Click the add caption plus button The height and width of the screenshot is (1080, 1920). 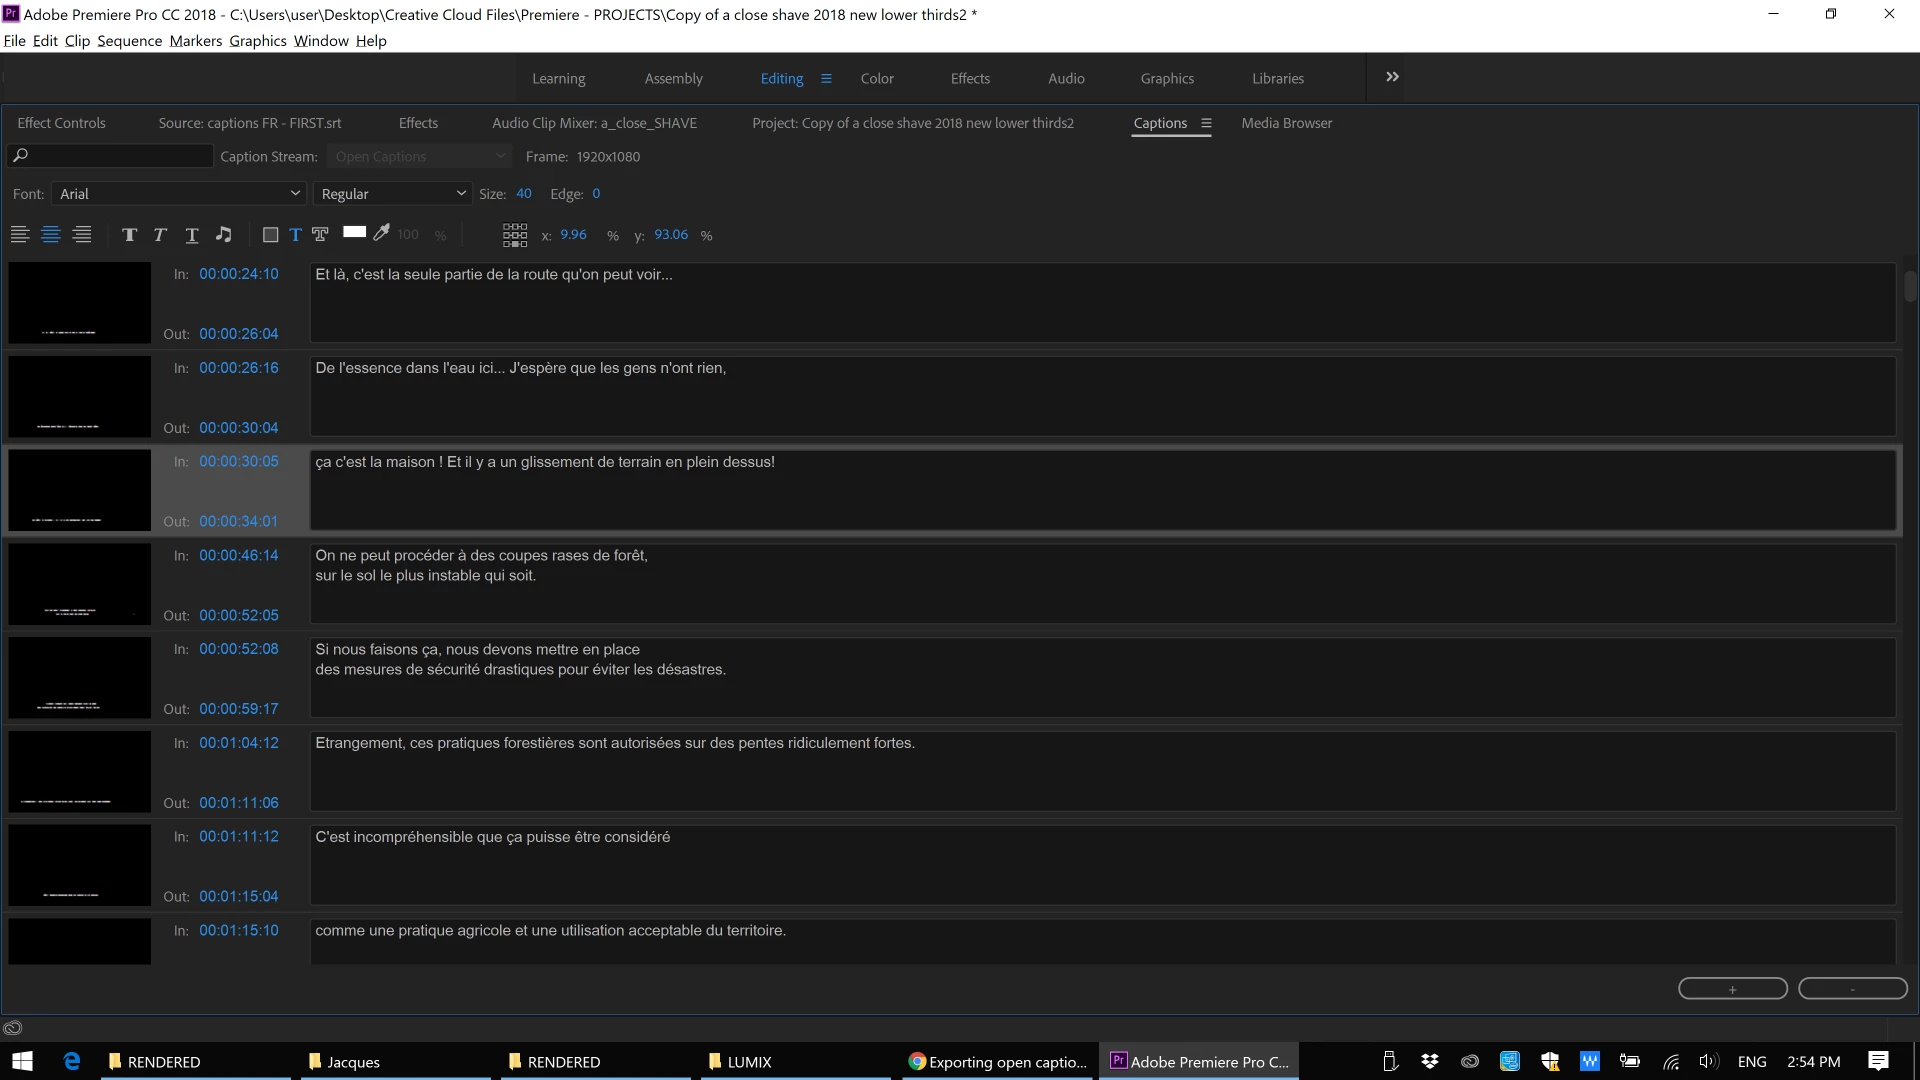pos(1732,988)
